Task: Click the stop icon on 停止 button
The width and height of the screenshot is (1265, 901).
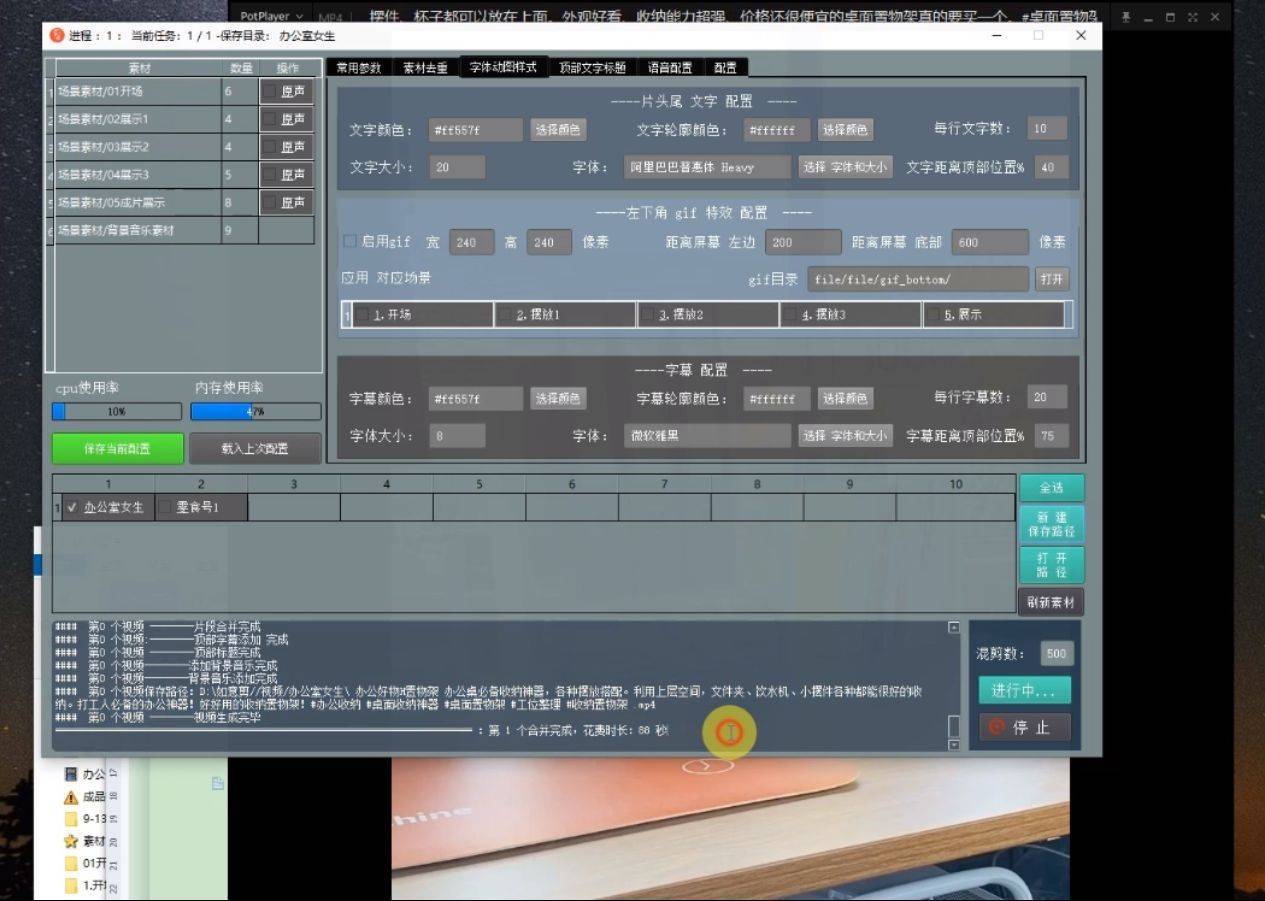Action: click(996, 727)
